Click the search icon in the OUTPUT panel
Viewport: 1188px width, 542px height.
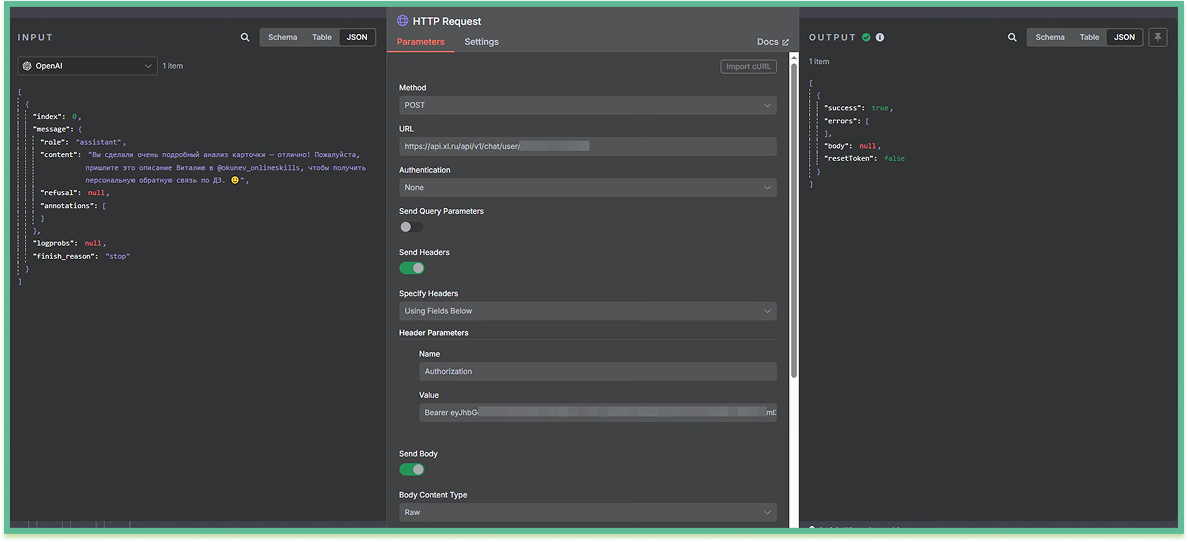[1012, 37]
